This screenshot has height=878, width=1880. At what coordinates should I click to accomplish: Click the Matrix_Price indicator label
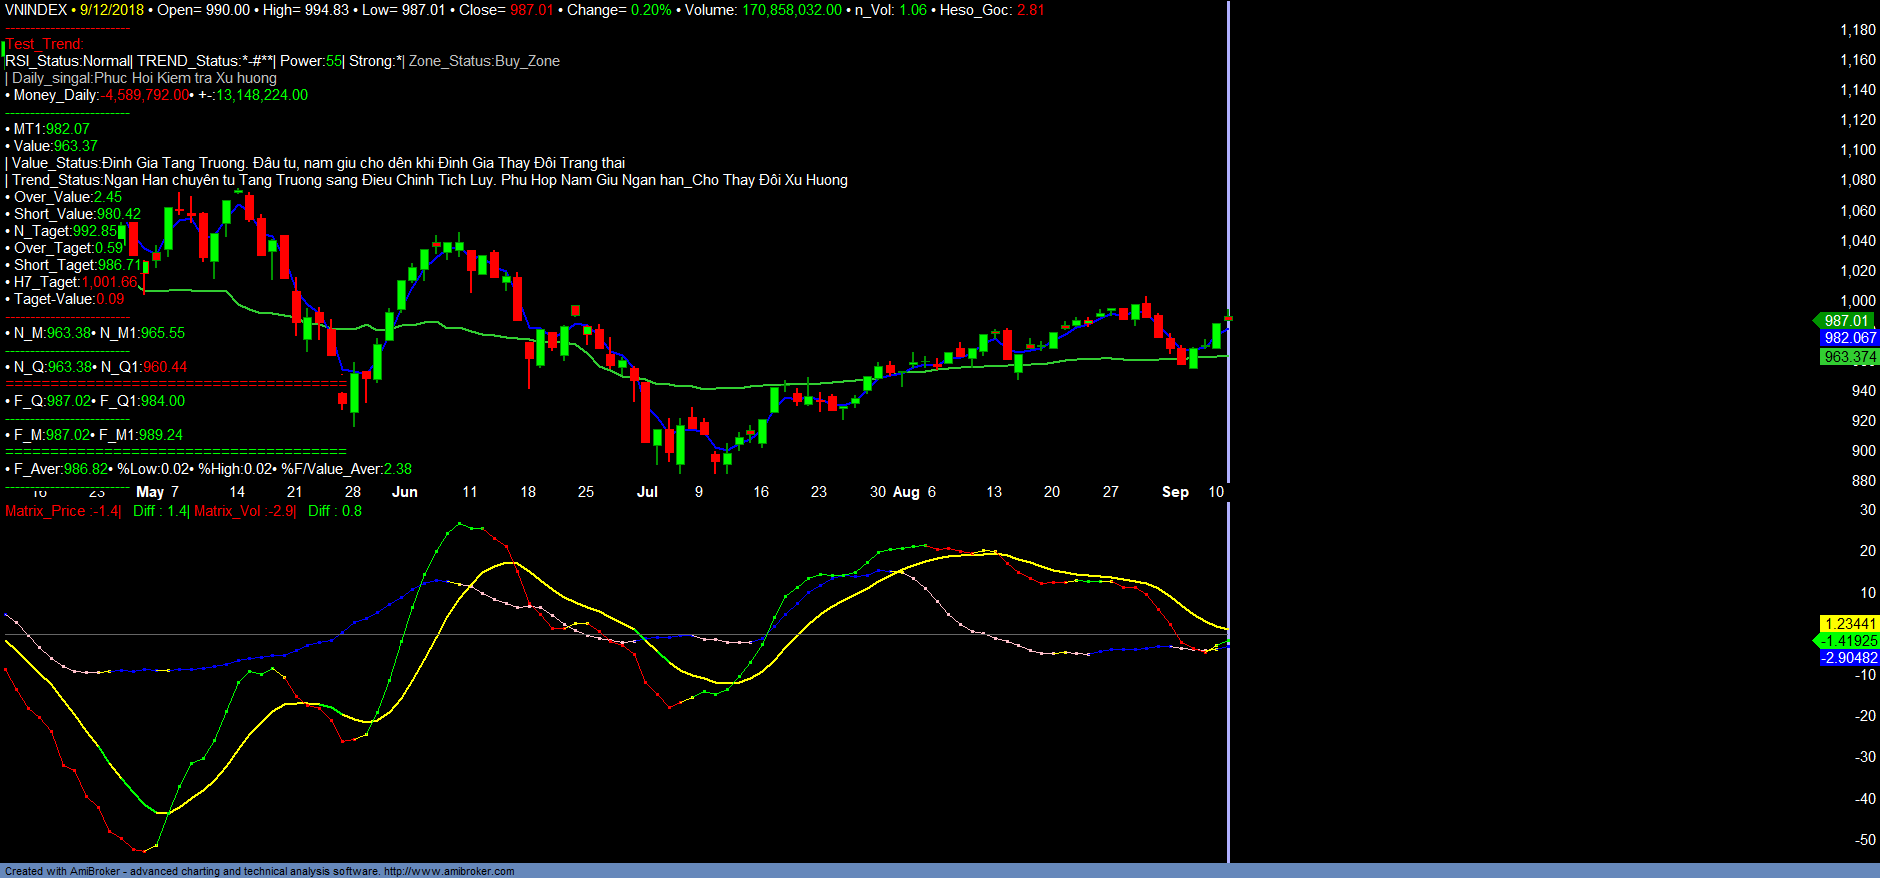[x=62, y=511]
